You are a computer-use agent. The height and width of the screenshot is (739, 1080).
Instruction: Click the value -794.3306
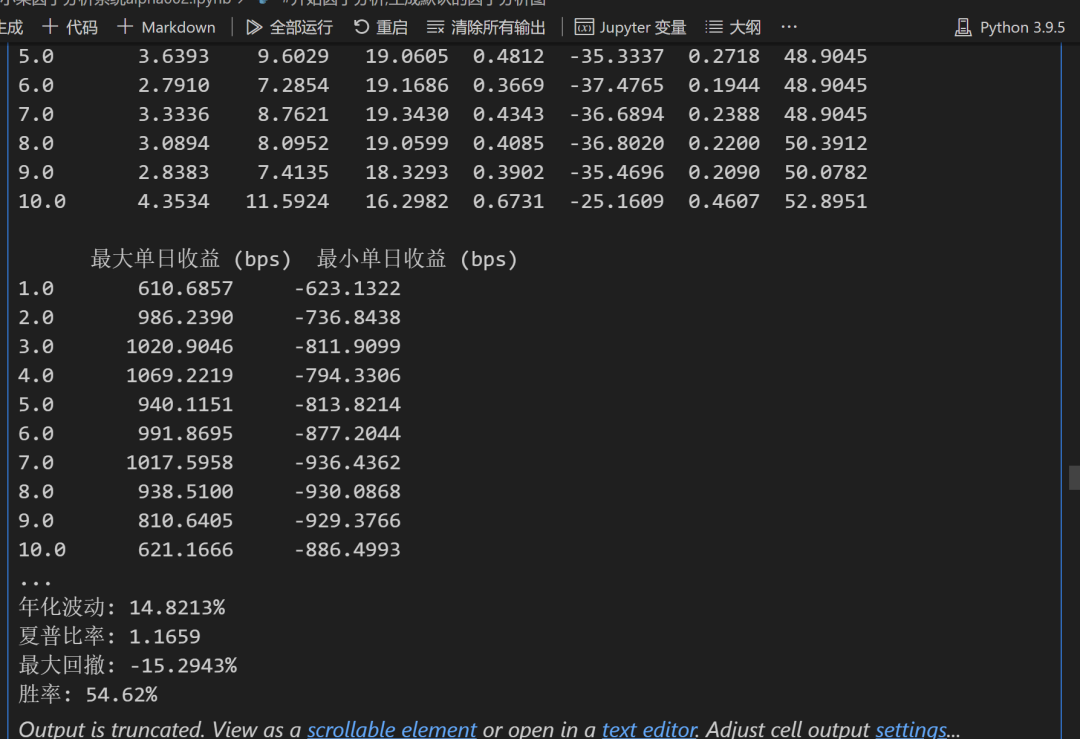coord(347,375)
